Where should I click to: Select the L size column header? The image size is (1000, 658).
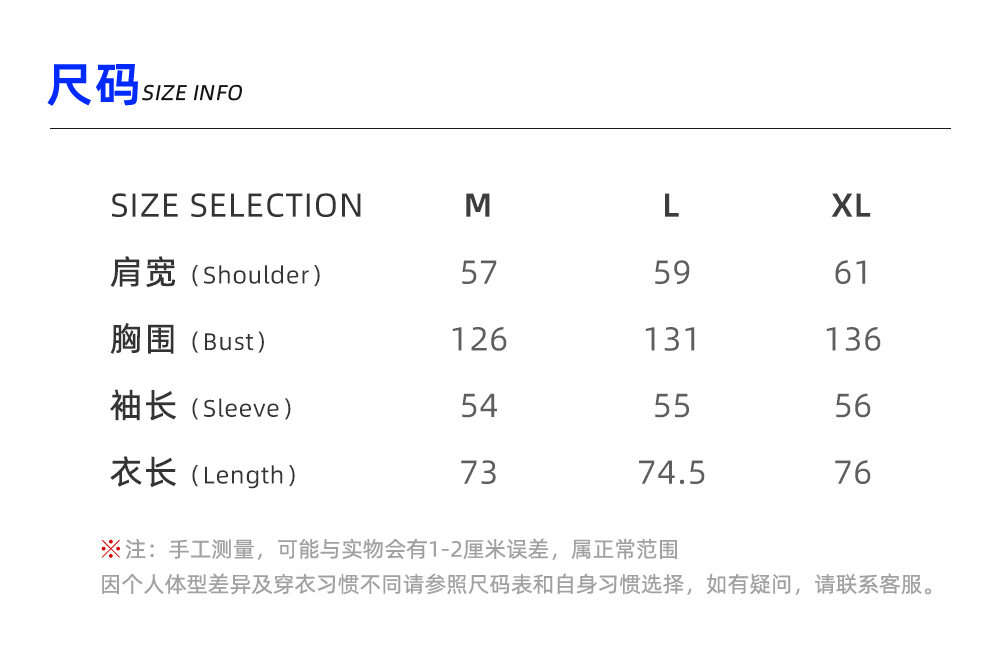[x=671, y=206]
